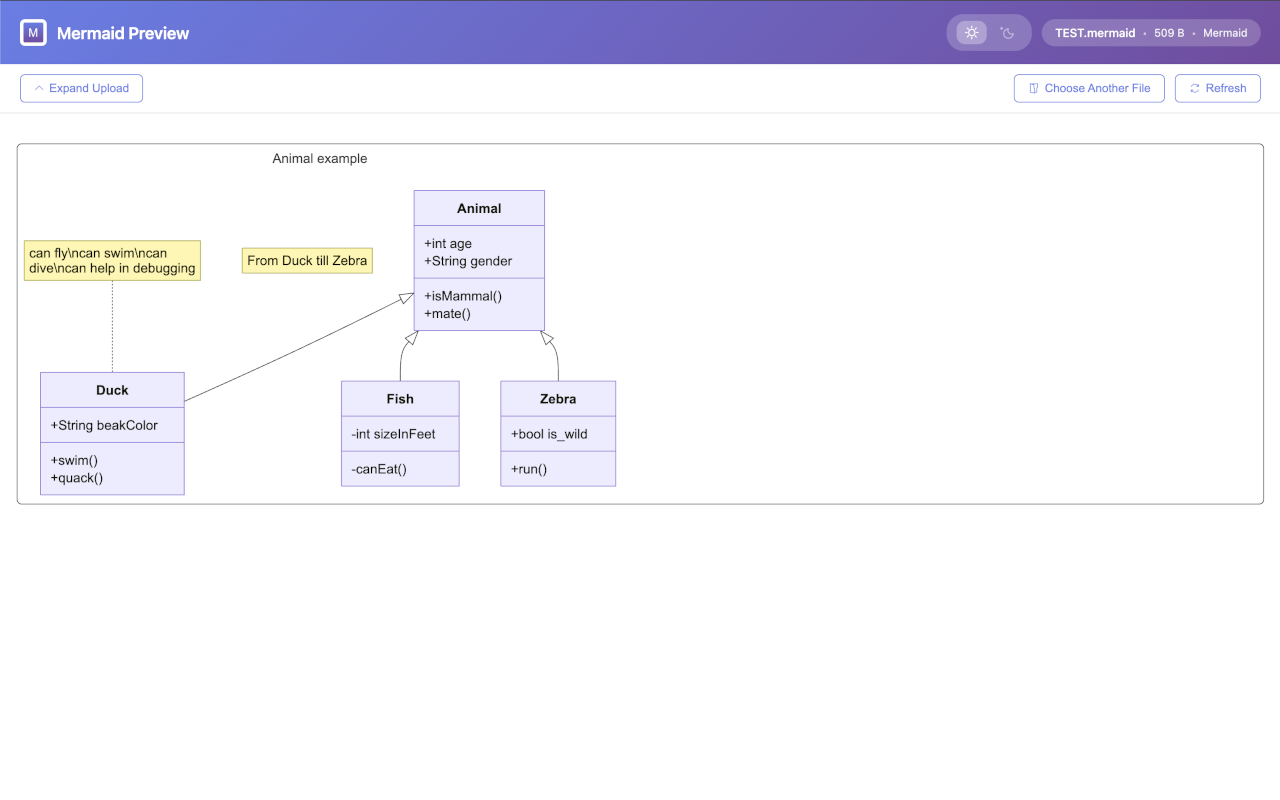
Task: Click the -canEat() method
Action: click(x=379, y=469)
